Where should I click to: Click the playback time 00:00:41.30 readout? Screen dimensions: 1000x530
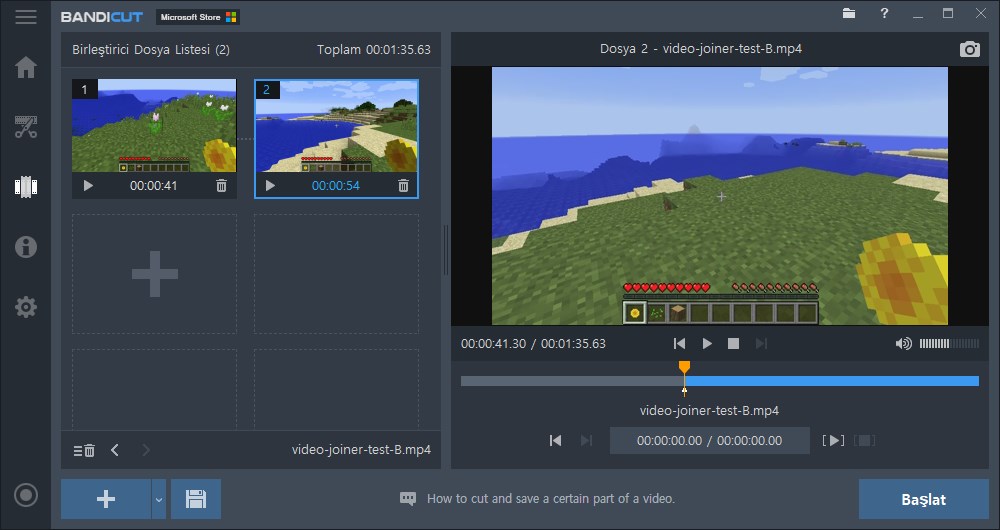494,344
